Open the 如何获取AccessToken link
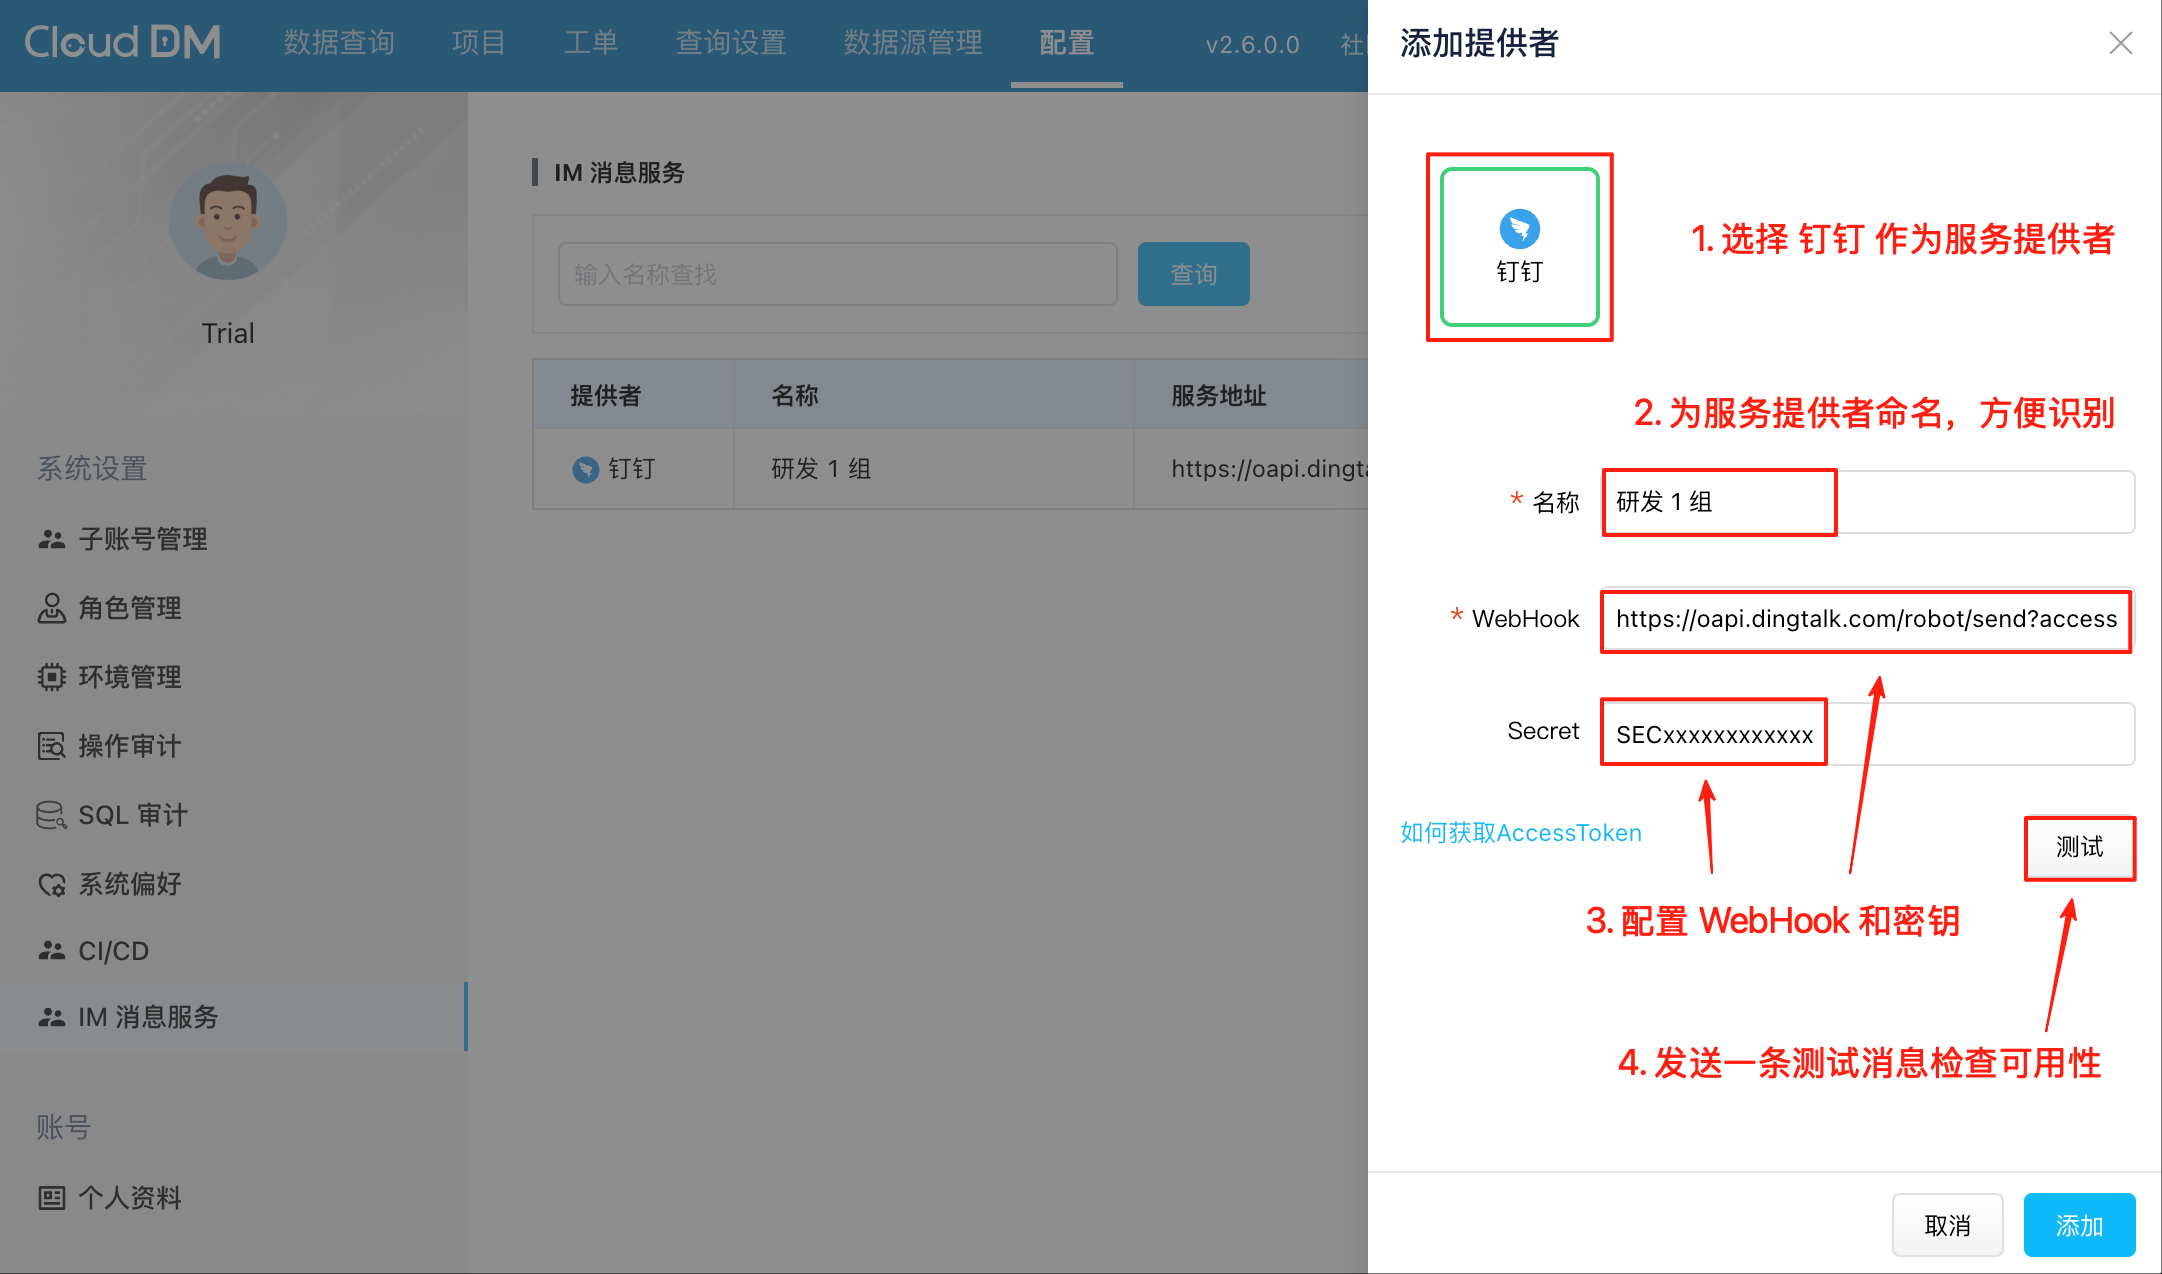Image resolution: width=2162 pixels, height=1274 pixels. [1520, 833]
